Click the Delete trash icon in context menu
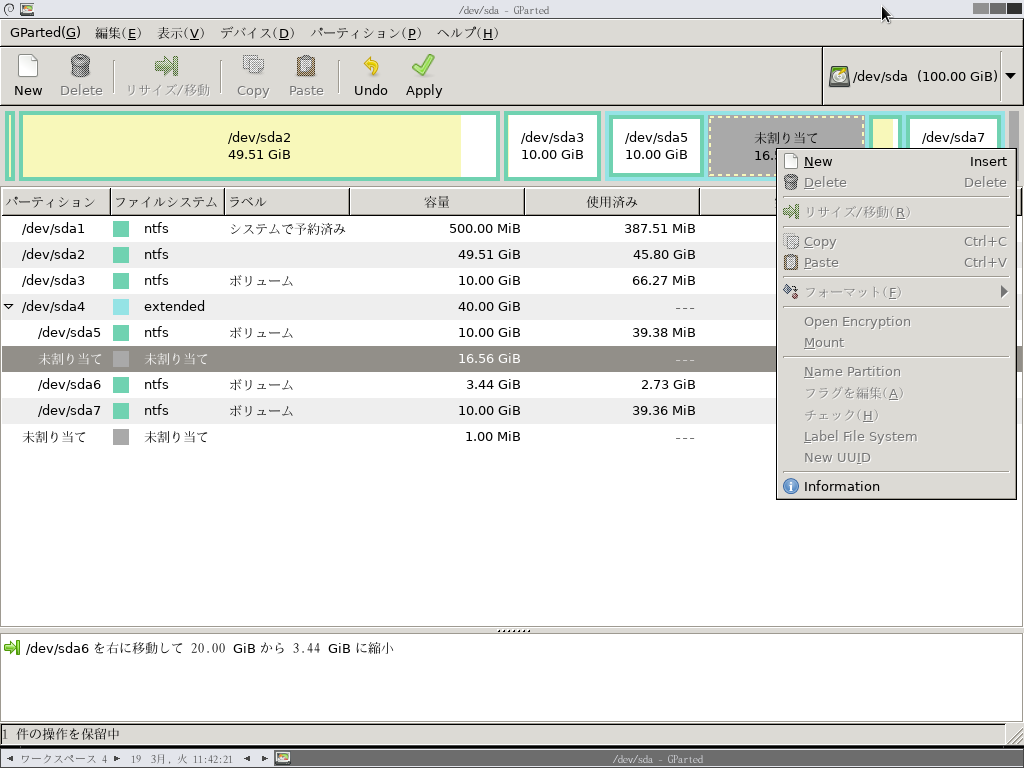Viewport: 1024px width, 768px height. [791, 182]
